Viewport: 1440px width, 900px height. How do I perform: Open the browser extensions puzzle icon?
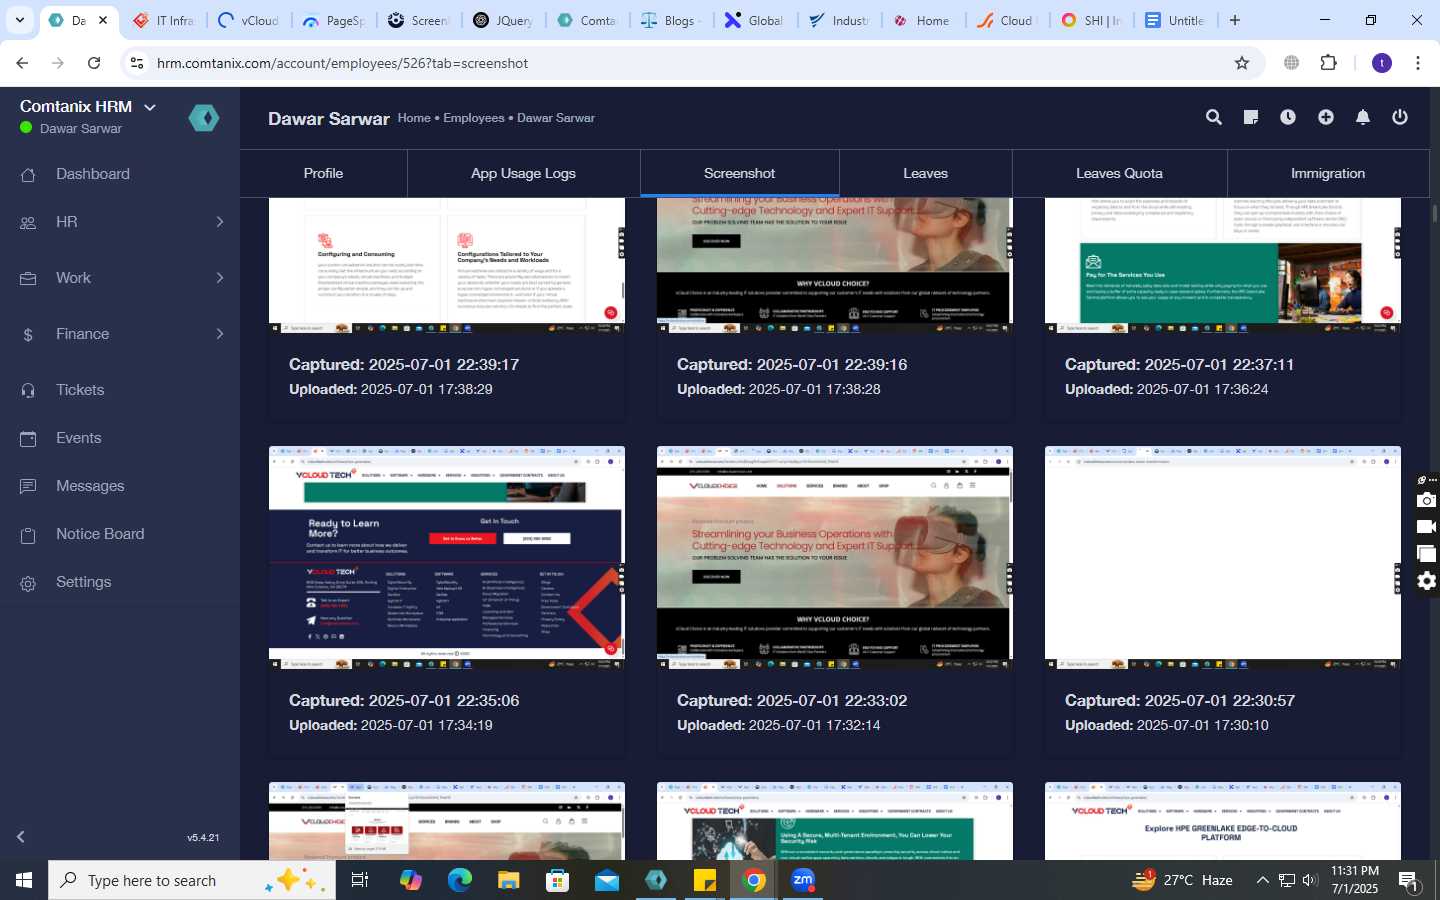(1329, 63)
